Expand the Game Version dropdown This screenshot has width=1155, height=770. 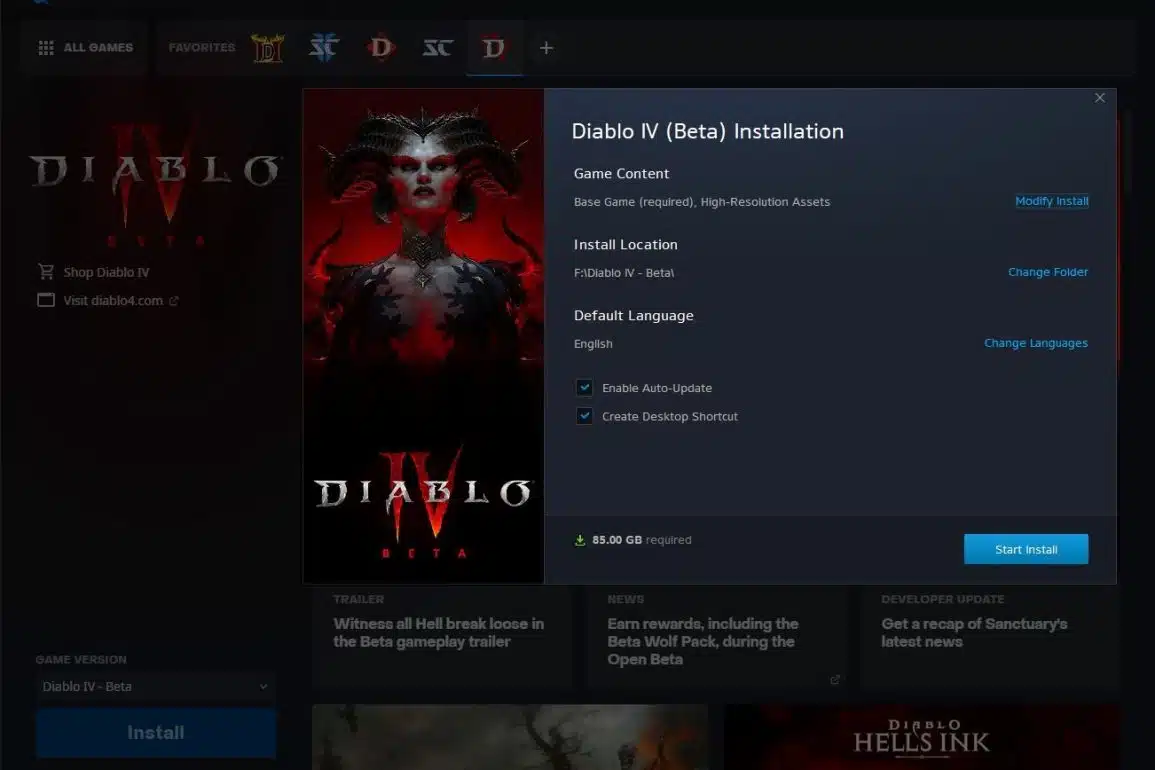coord(155,687)
